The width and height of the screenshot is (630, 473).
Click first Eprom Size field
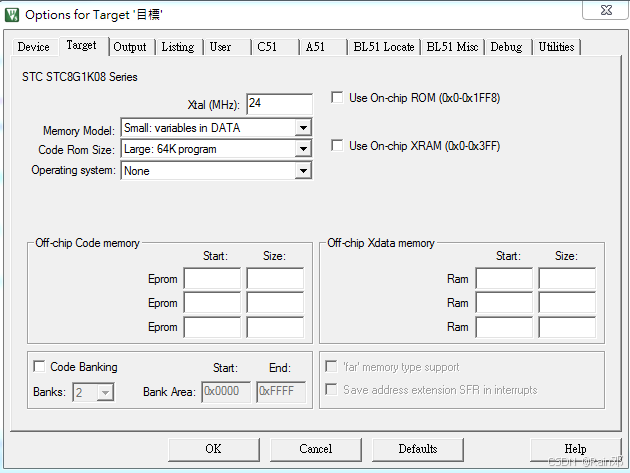tap(275, 278)
